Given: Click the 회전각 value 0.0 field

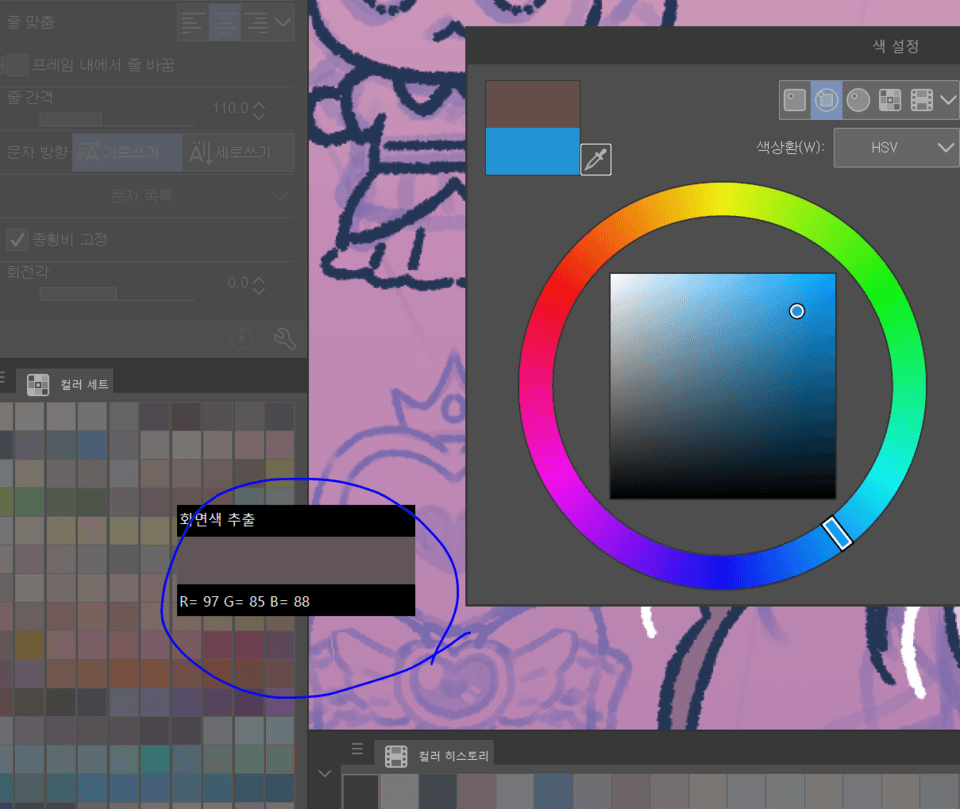Looking at the screenshot, I should coord(238,283).
